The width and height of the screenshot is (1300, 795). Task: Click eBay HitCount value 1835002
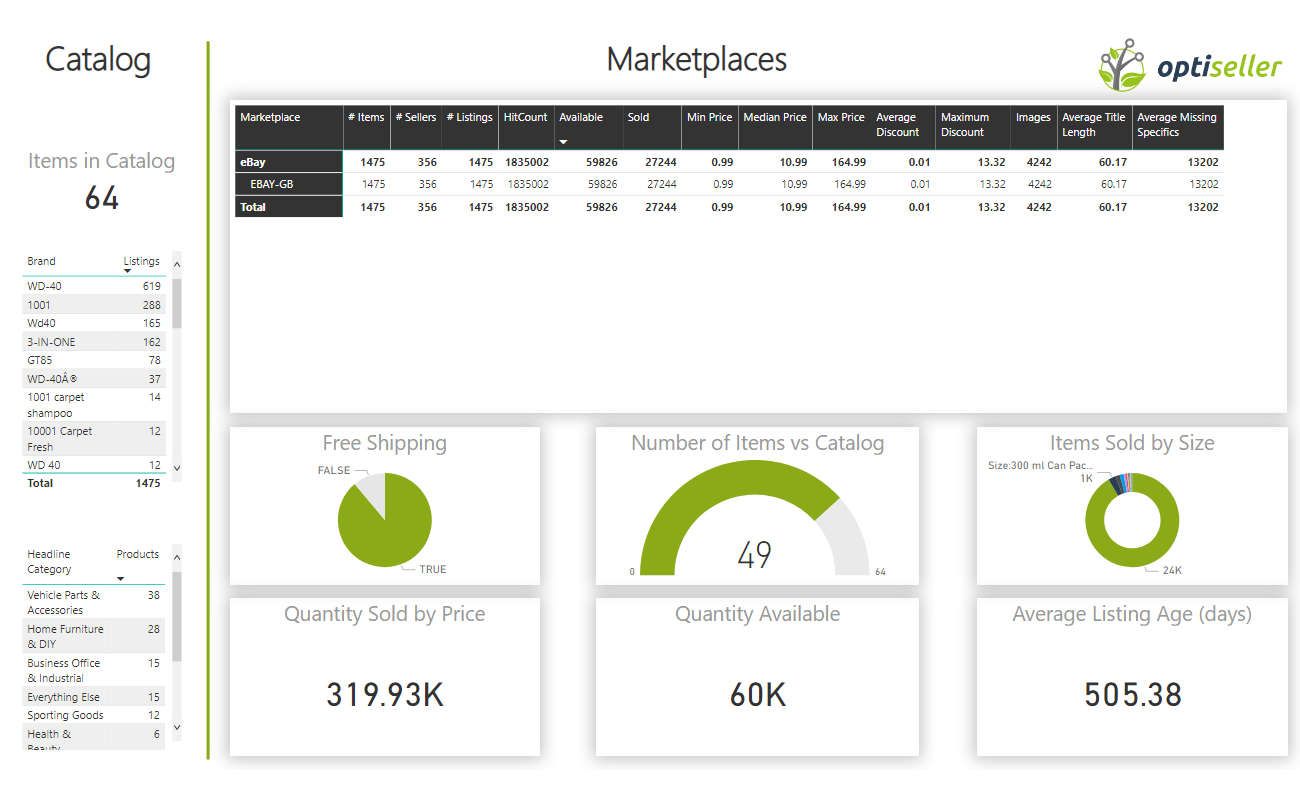pos(526,162)
